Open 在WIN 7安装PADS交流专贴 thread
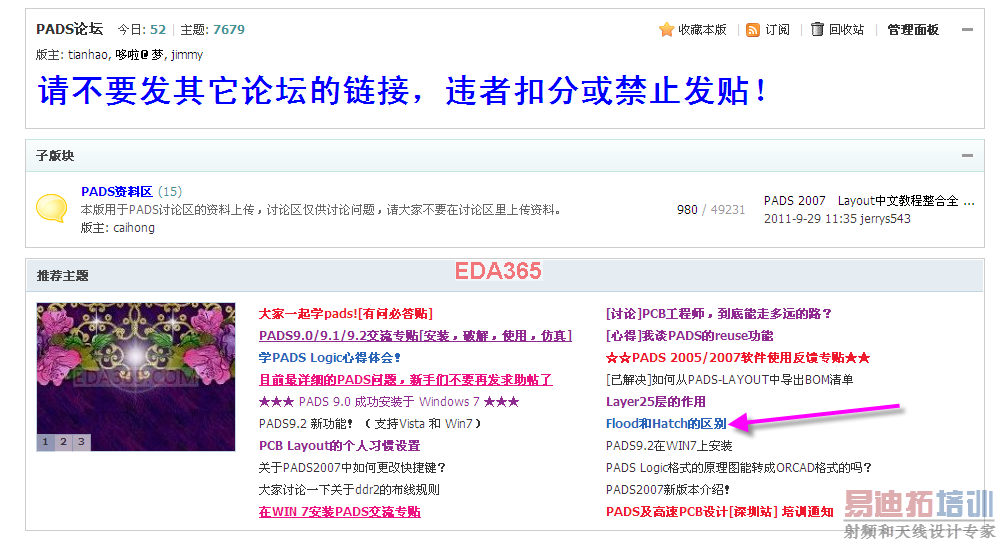Screen dimensions: 998x541 pyautogui.click(x=339, y=512)
